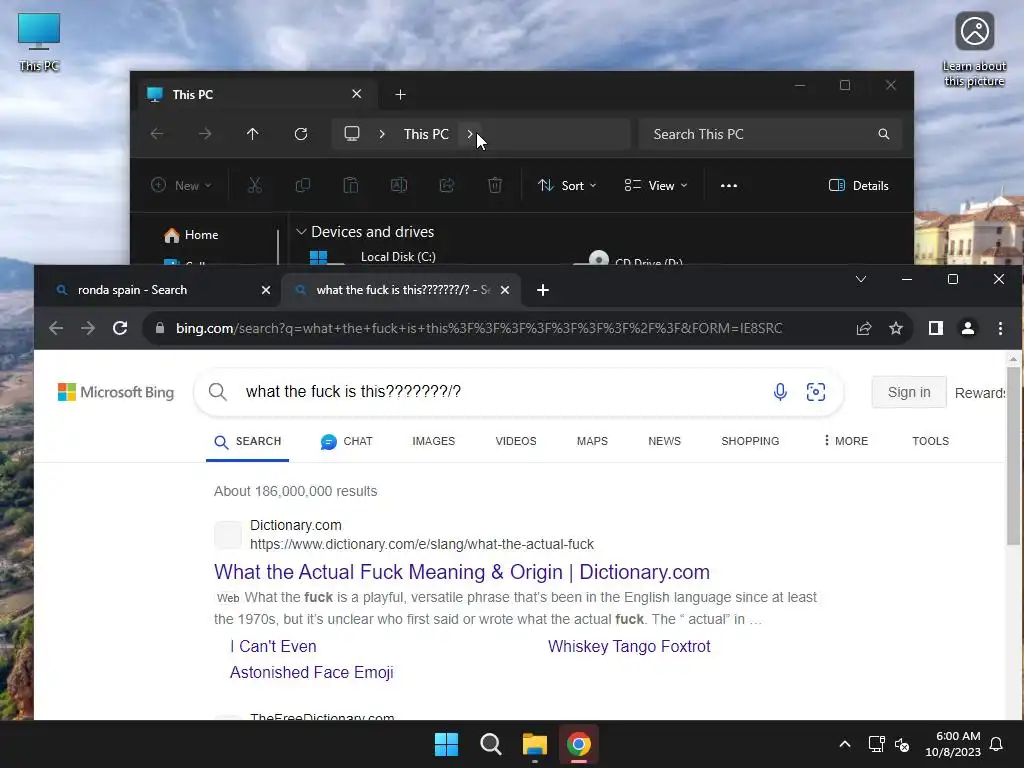This screenshot has height=768, width=1024.
Task: Expand the chevron before This PC breadcrumb
Action: click(x=382, y=134)
